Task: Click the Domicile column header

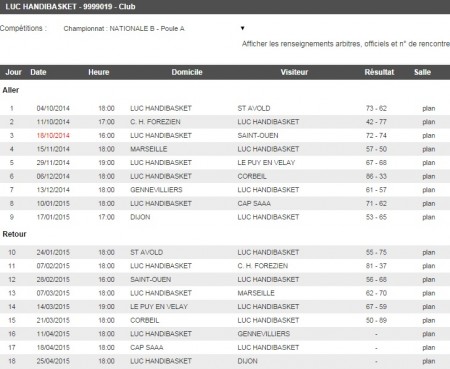Action: (x=187, y=72)
